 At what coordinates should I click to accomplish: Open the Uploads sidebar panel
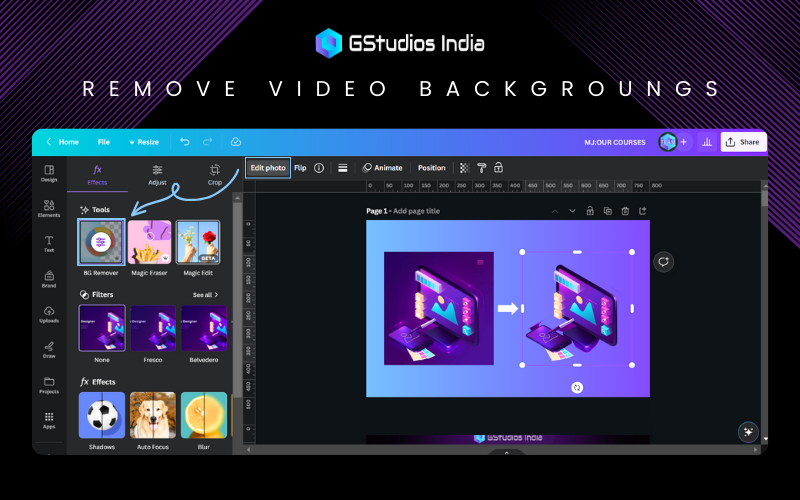(x=49, y=315)
